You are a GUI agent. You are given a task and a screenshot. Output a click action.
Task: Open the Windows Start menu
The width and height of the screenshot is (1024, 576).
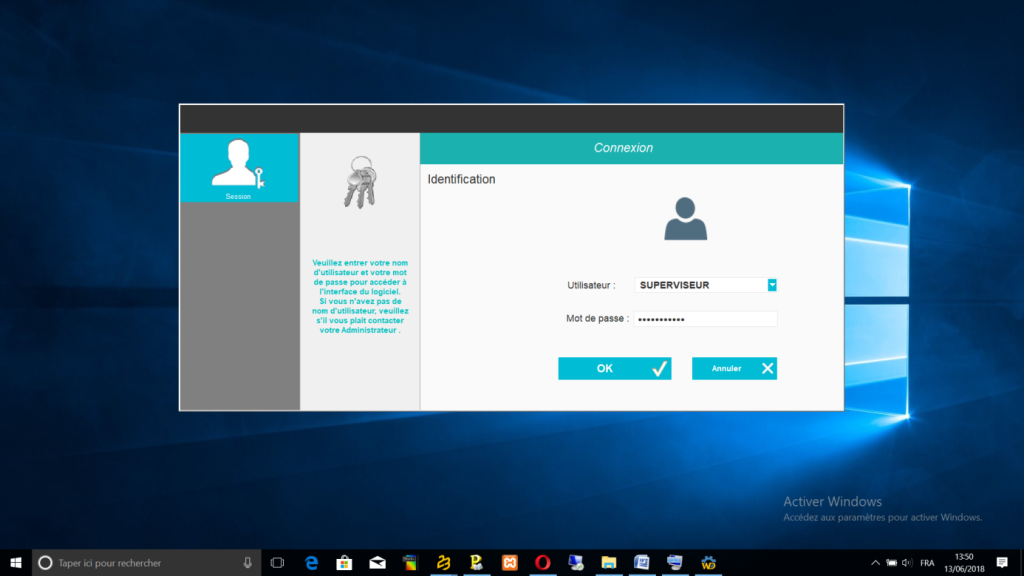pyautogui.click(x=16, y=563)
